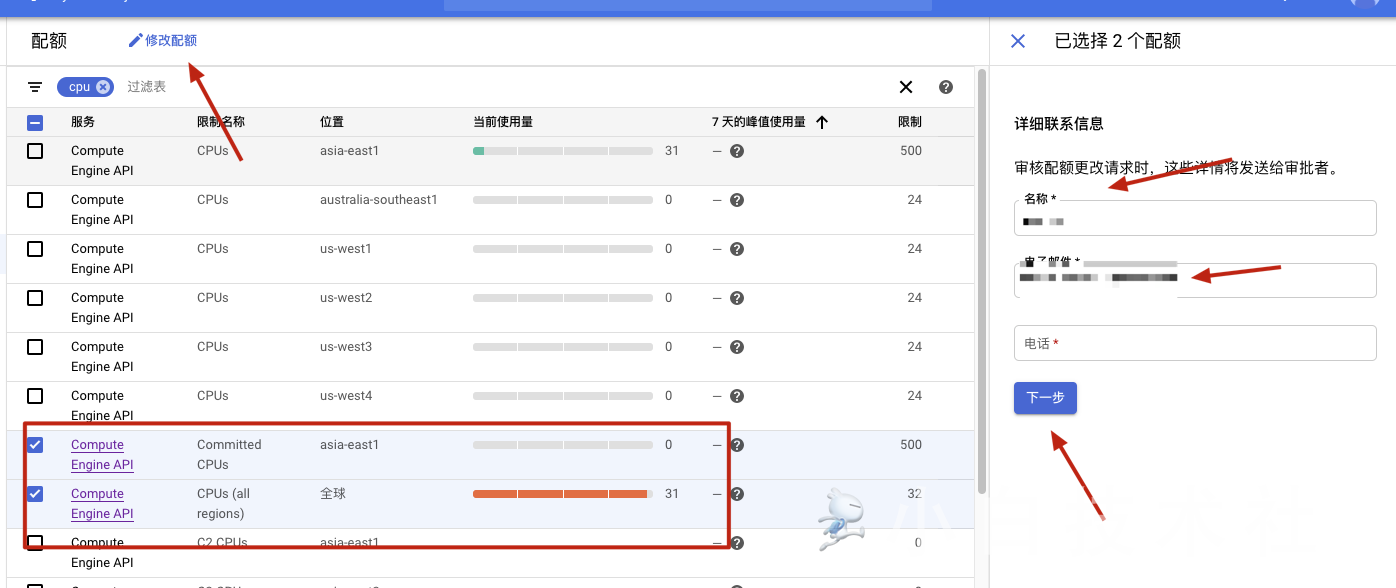Open peak usage help for C2 CPUs row

737,543
